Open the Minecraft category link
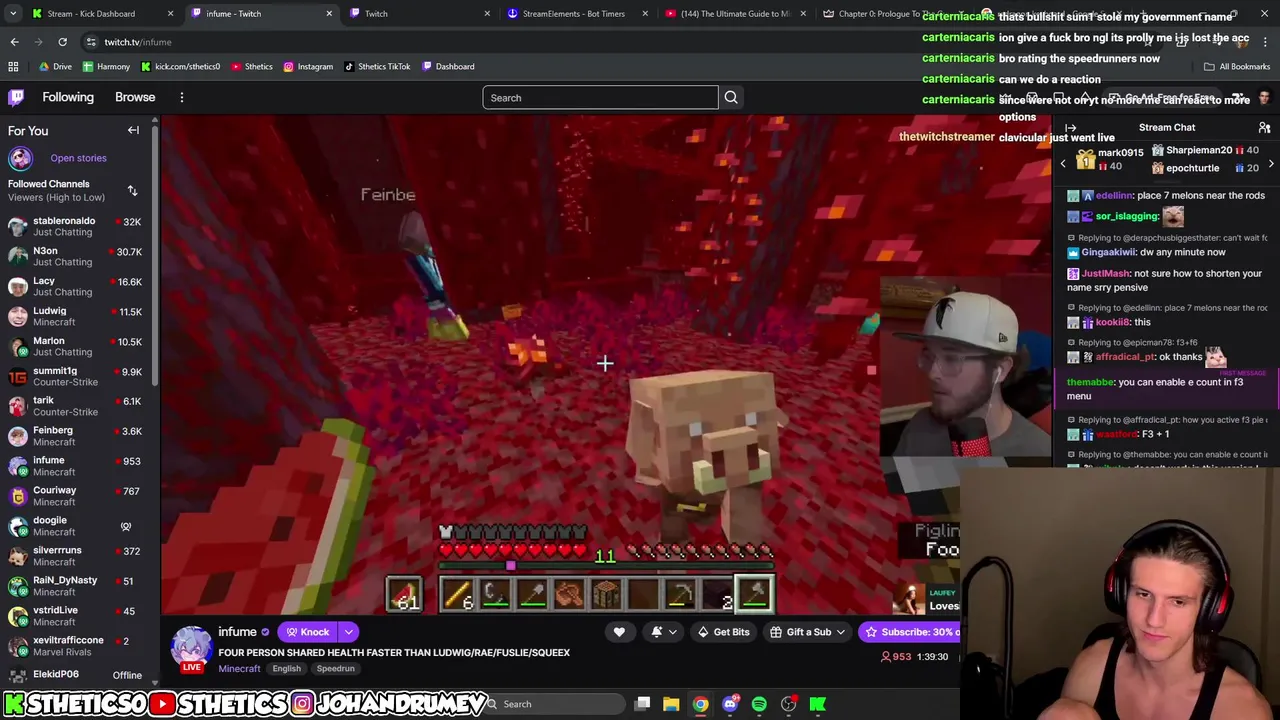This screenshot has height=720, width=1280. click(x=239, y=668)
